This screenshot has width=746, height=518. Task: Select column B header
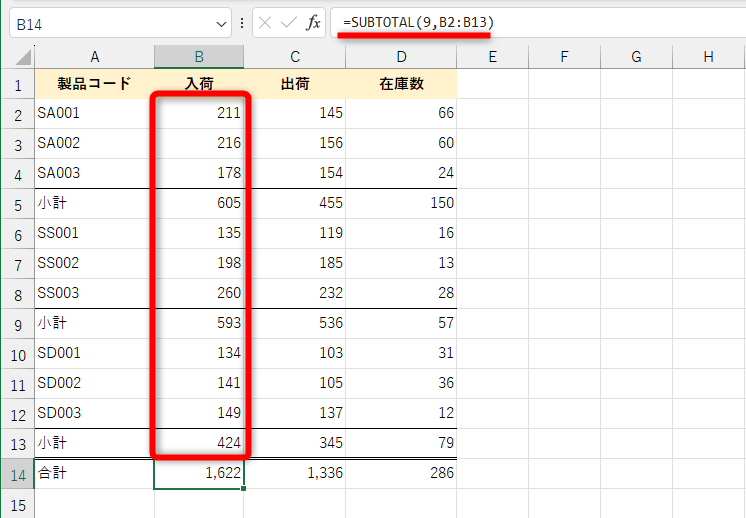click(x=199, y=57)
